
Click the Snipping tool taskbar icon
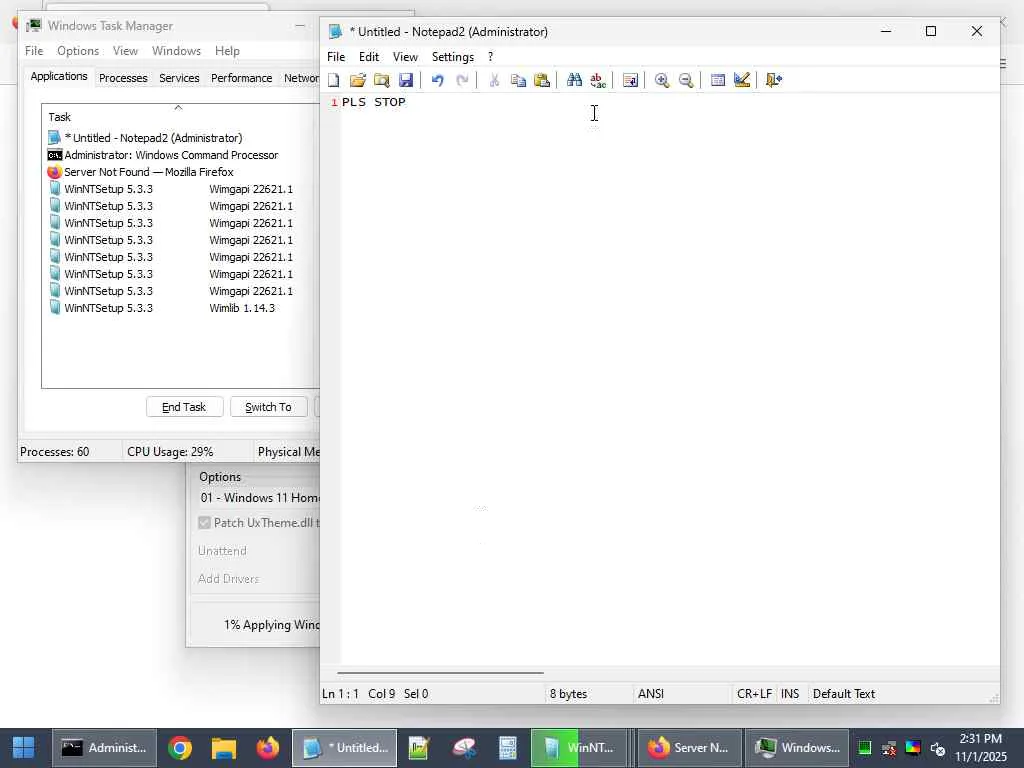(x=464, y=748)
